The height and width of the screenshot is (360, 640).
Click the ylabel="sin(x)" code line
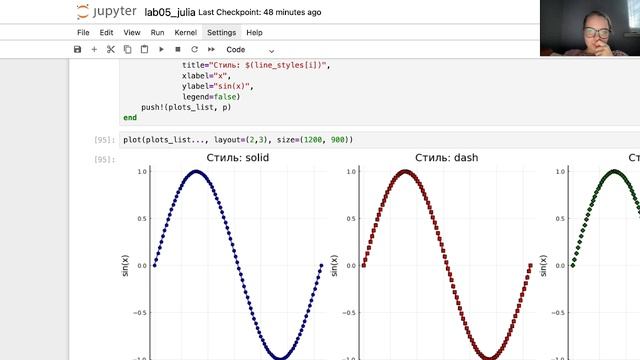[218, 86]
